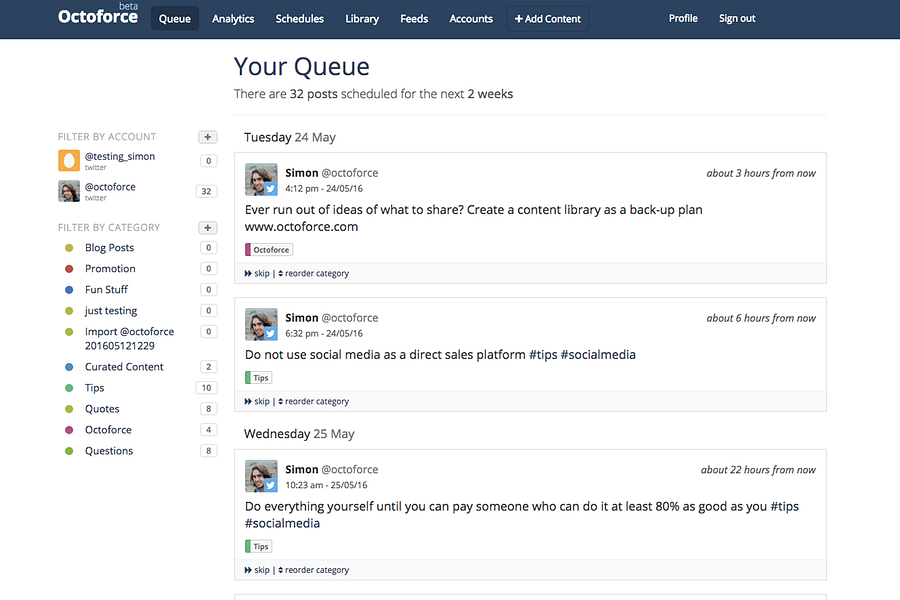
Task: Click the @testing_simon egg avatar
Action: click(69, 161)
